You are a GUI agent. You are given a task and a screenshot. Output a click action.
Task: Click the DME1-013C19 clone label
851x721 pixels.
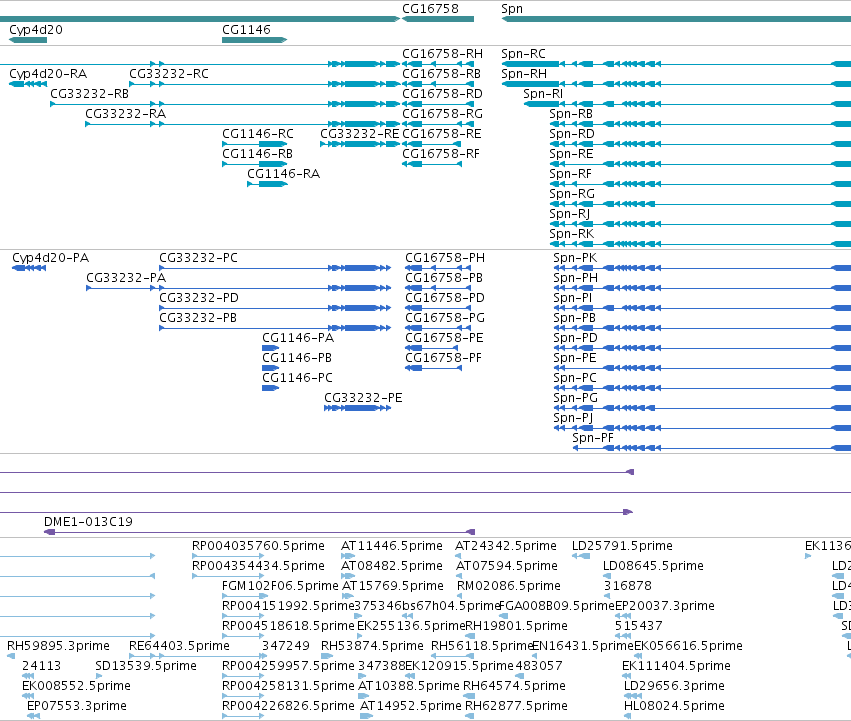click(x=88, y=522)
